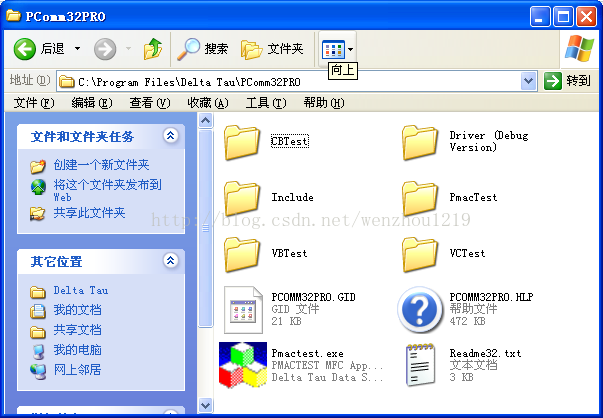This screenshot has width=603, height=418.
Task: Click the PCOMM32PRO.HLP file name text
Action: coord(491,297)
